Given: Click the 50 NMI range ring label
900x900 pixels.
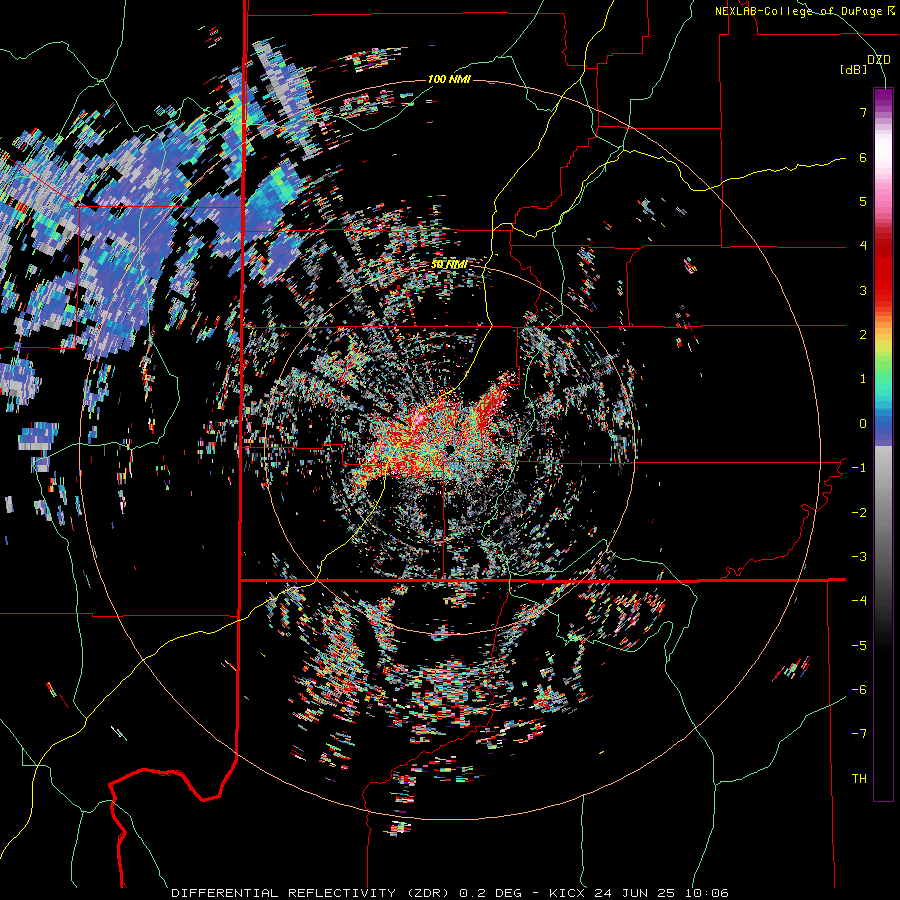Looking at the screenshot, I should [x=449, y=265].
